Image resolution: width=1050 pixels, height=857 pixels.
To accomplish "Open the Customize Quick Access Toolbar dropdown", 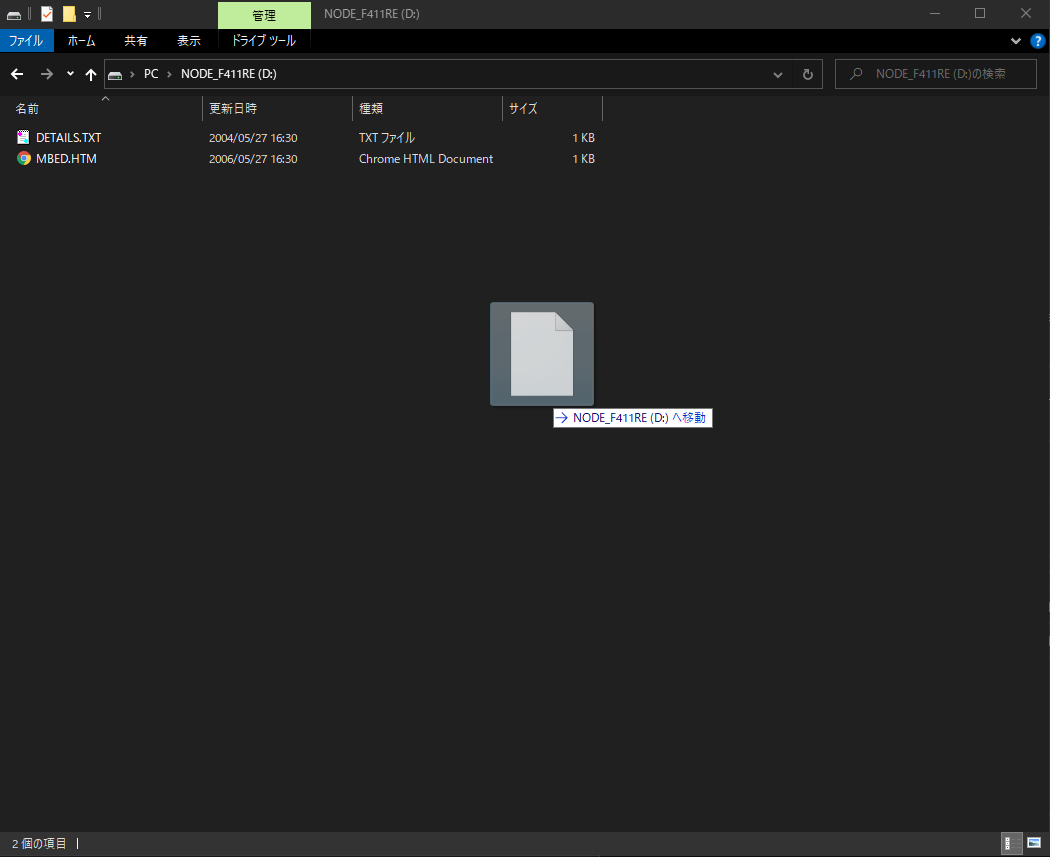I will [x=88, y=14].
